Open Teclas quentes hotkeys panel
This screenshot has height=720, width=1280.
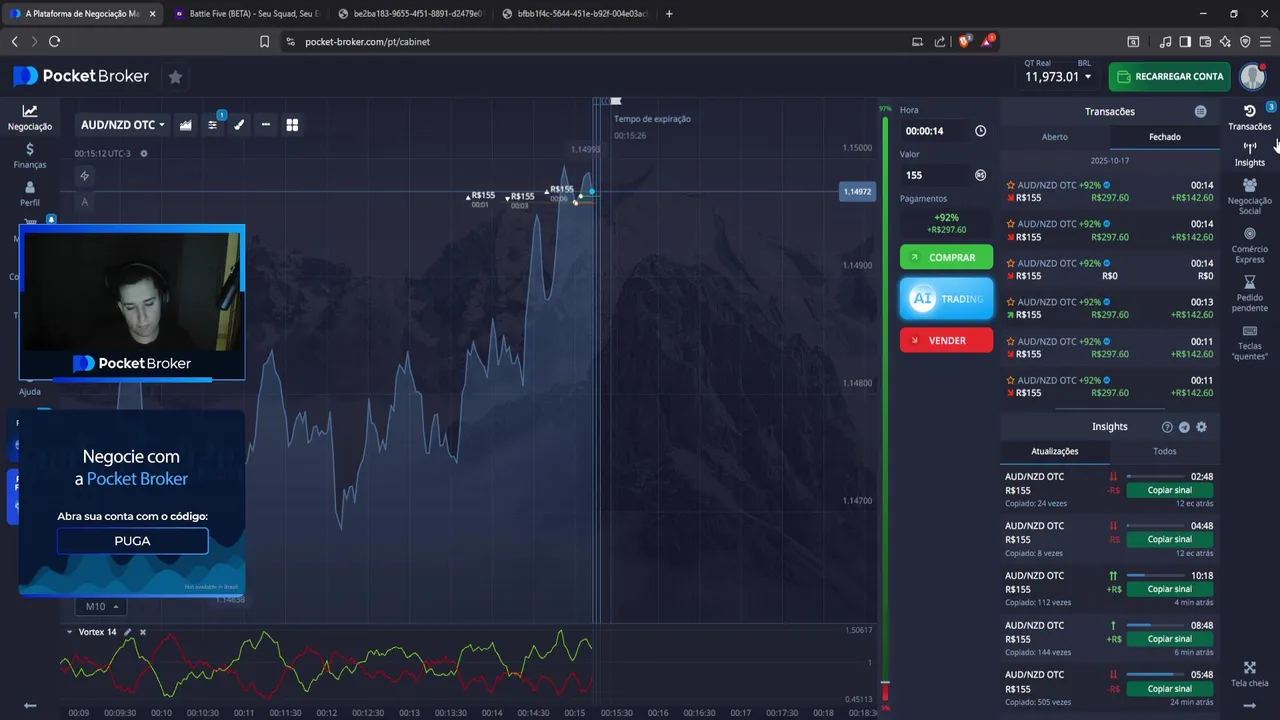(1250, 342)
